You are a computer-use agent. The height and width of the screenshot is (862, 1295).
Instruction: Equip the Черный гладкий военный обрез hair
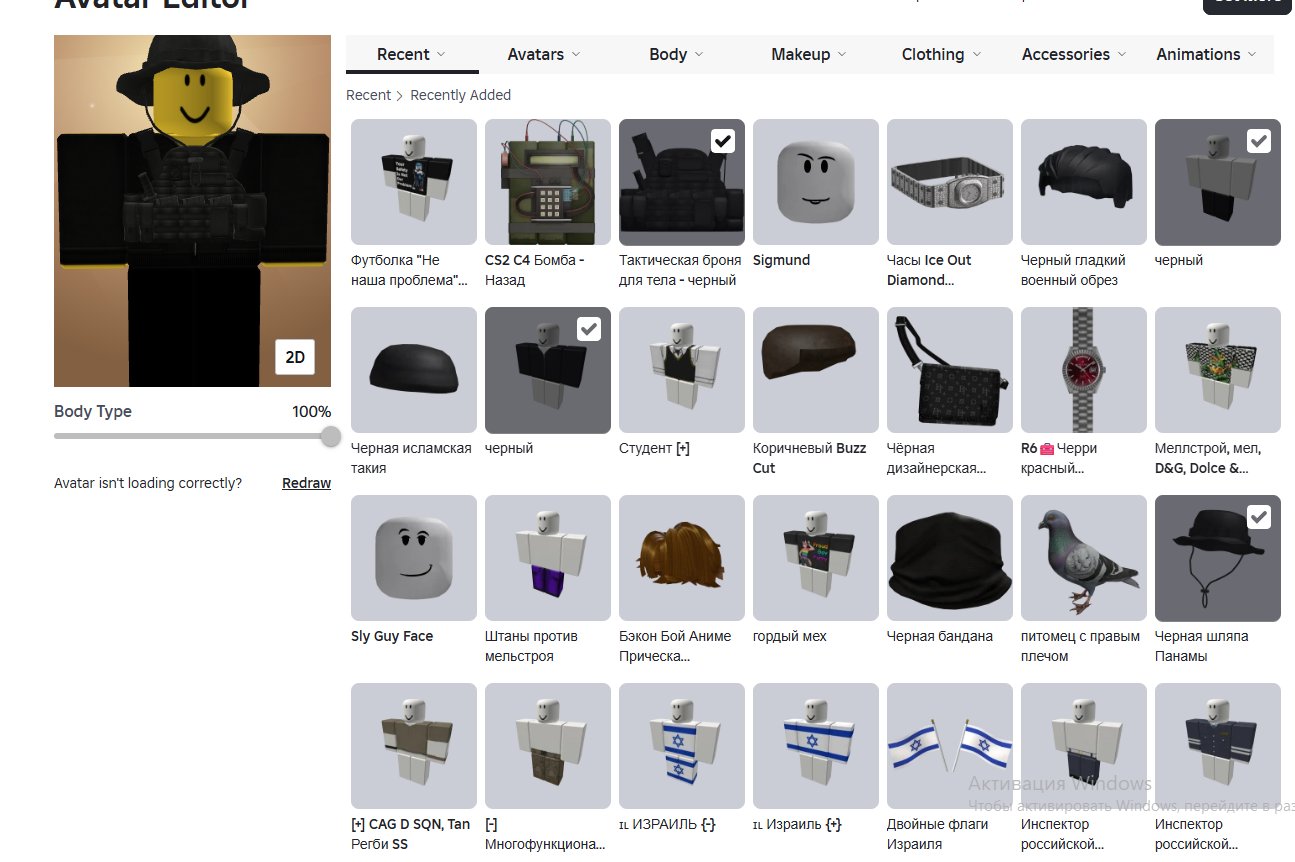pyautogui.click(x=1083, y=182)
